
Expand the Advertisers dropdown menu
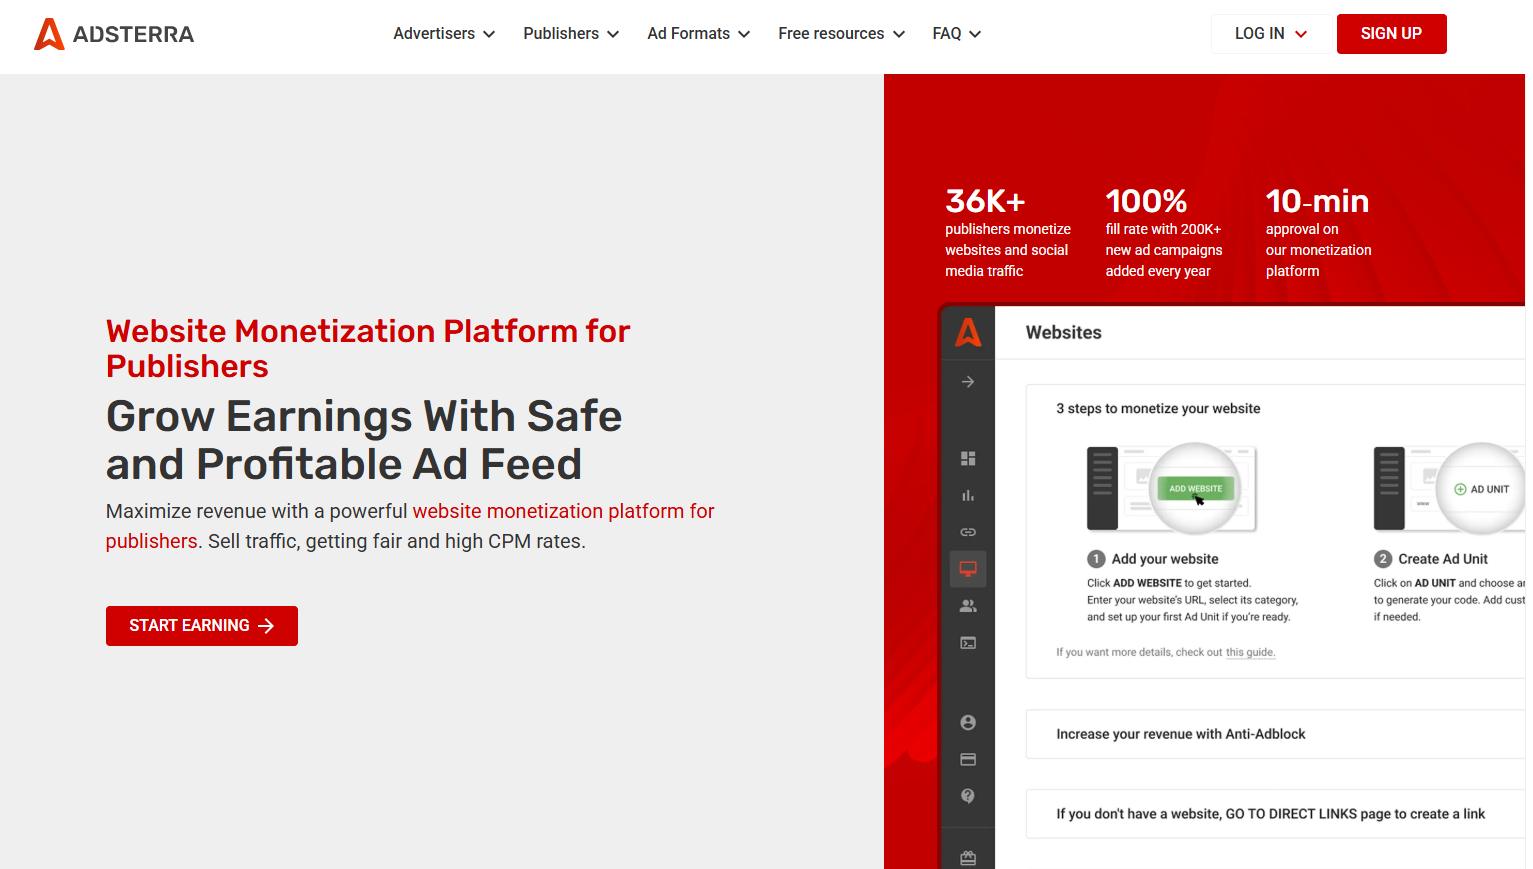tap(444, 34)
